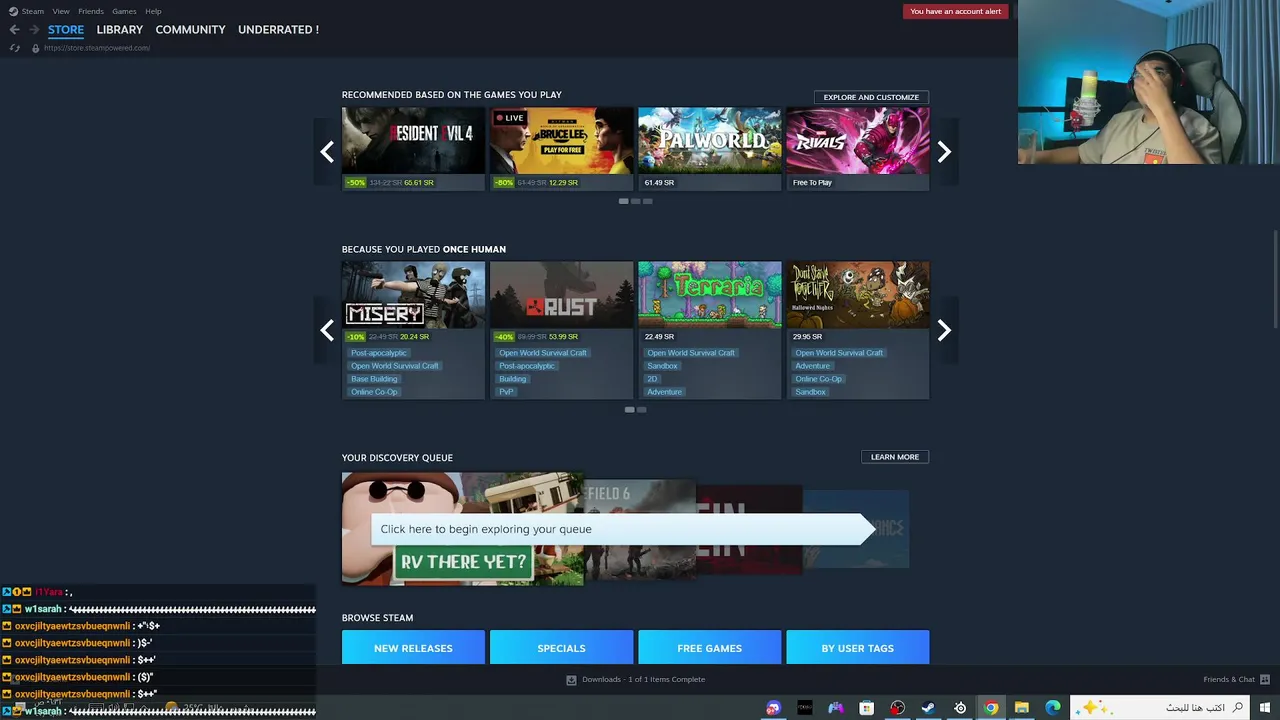
Task: Click Explore and Customize button
Action: pos(871,97)
